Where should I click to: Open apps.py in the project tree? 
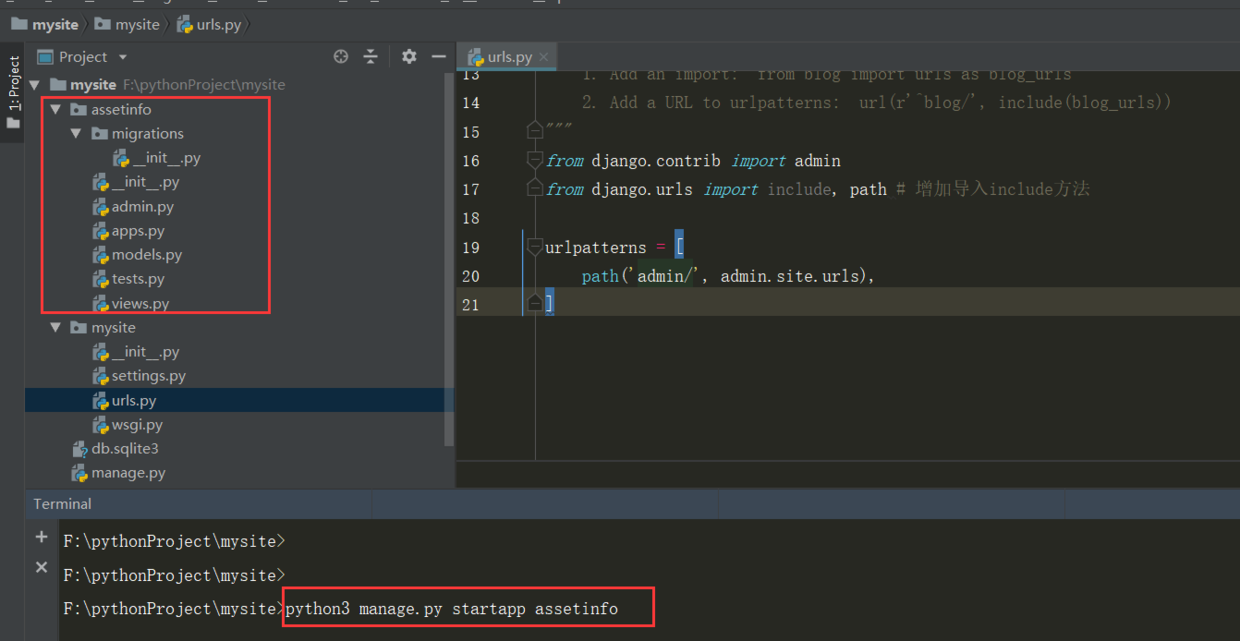(138, 231)
